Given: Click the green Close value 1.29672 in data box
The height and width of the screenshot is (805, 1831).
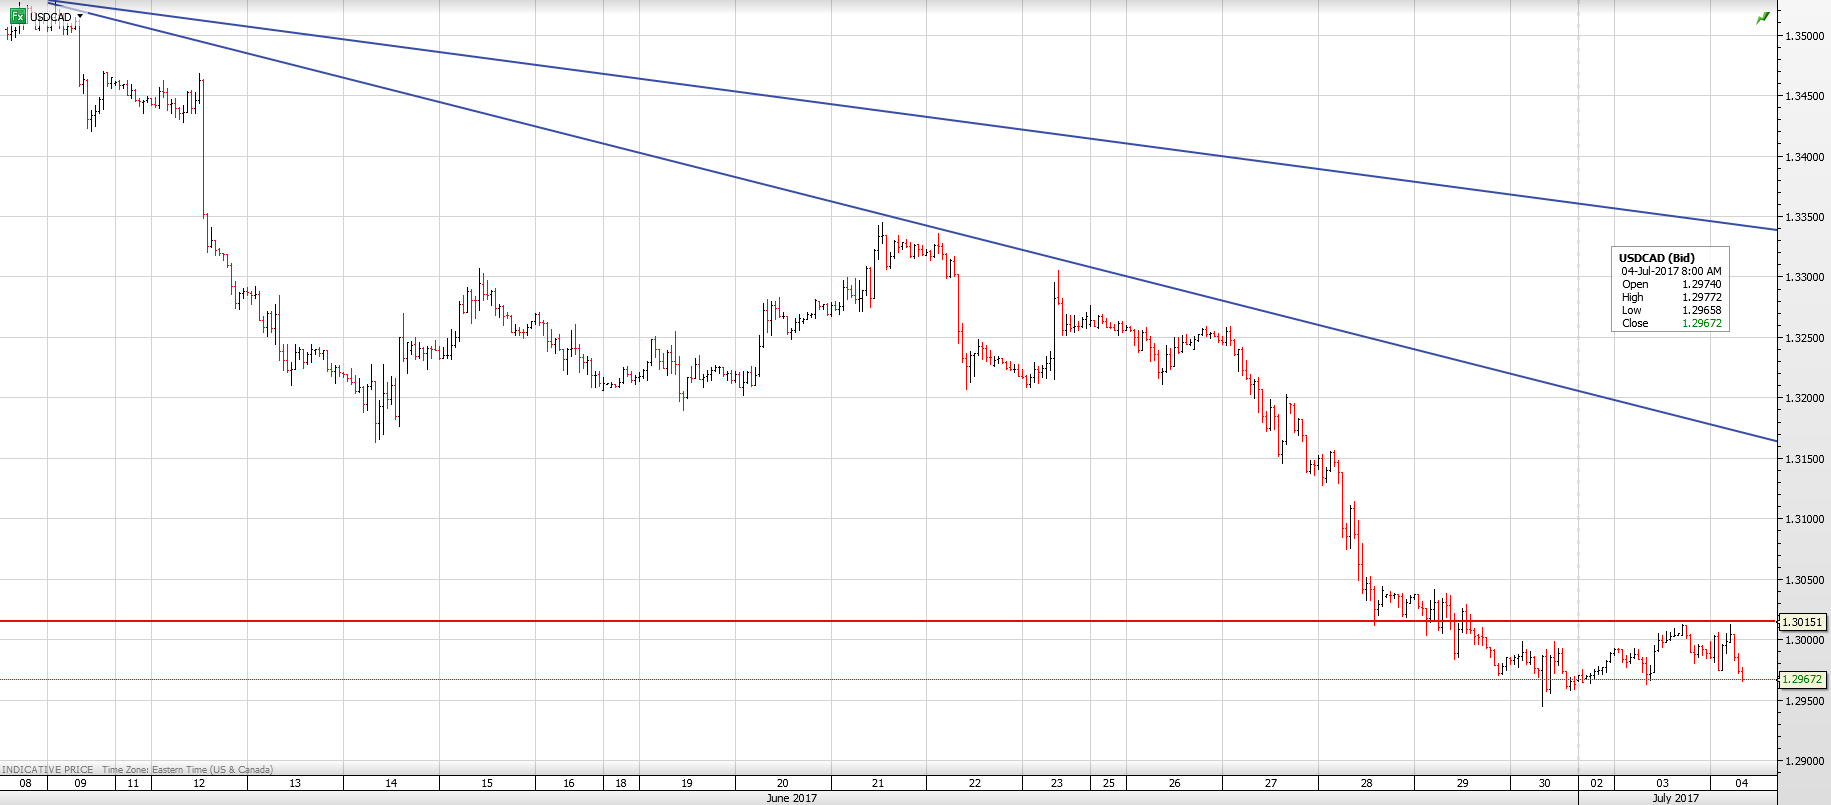Looking at the screenshot, I should pos(1701,324).
